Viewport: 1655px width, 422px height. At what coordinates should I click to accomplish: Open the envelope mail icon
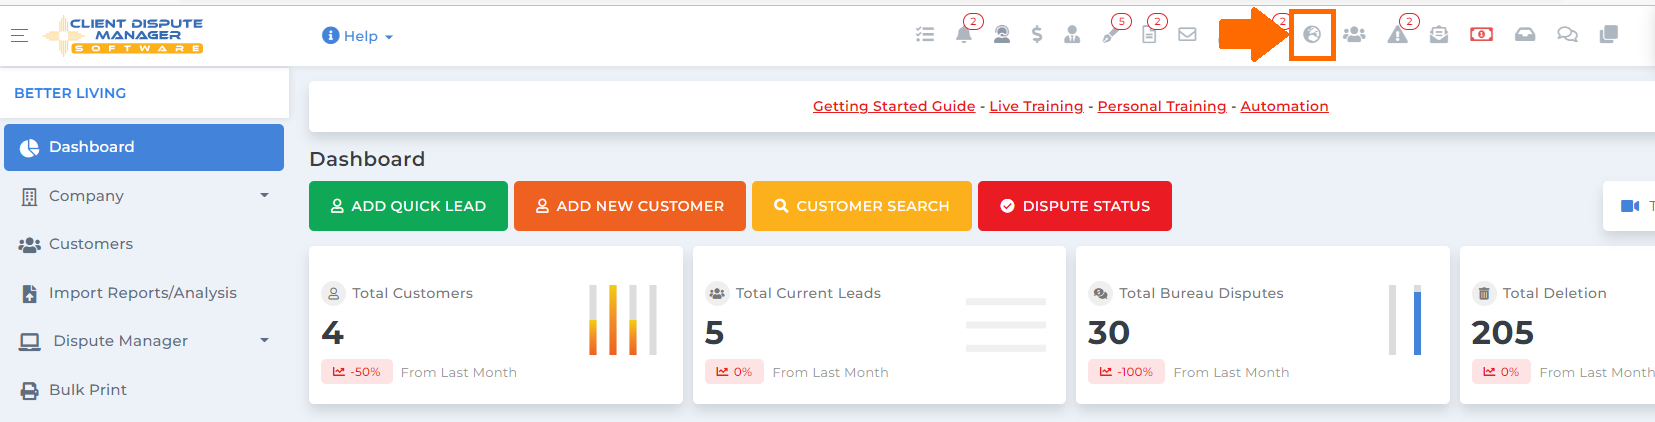[1187, 35]
